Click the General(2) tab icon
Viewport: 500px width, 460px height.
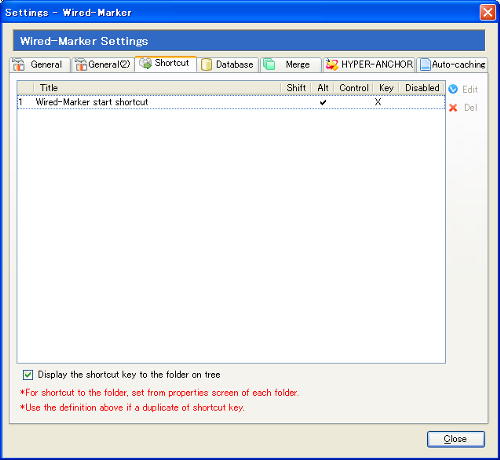click(x=81, y=65)
